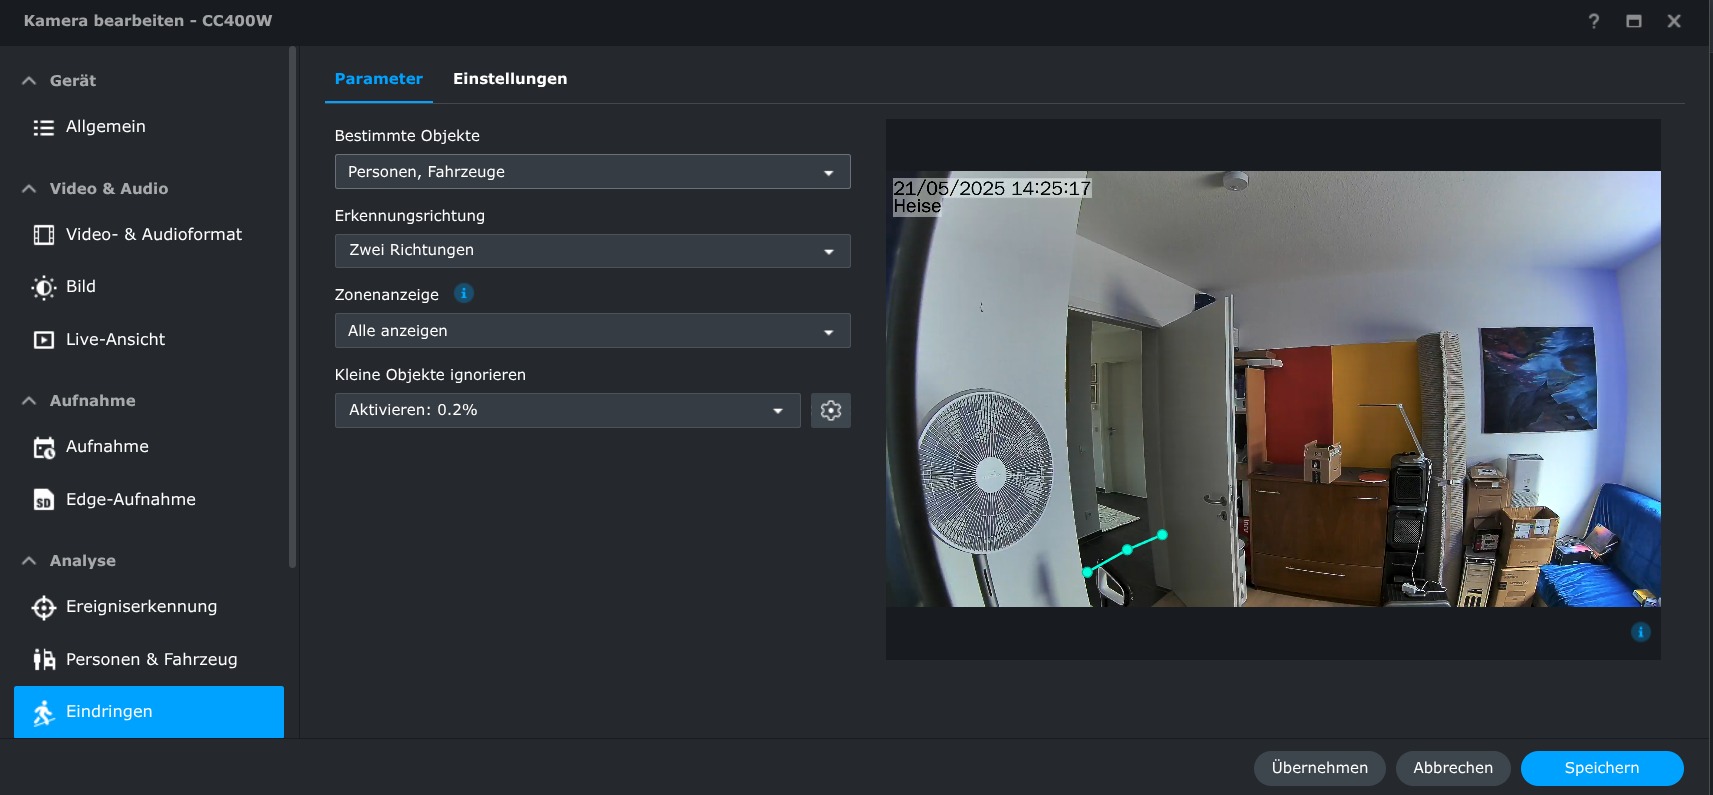Click the middle point of detection line
Image resolution: width=1713 pixels, height=795 pixels.
(x=1127, y=550)
